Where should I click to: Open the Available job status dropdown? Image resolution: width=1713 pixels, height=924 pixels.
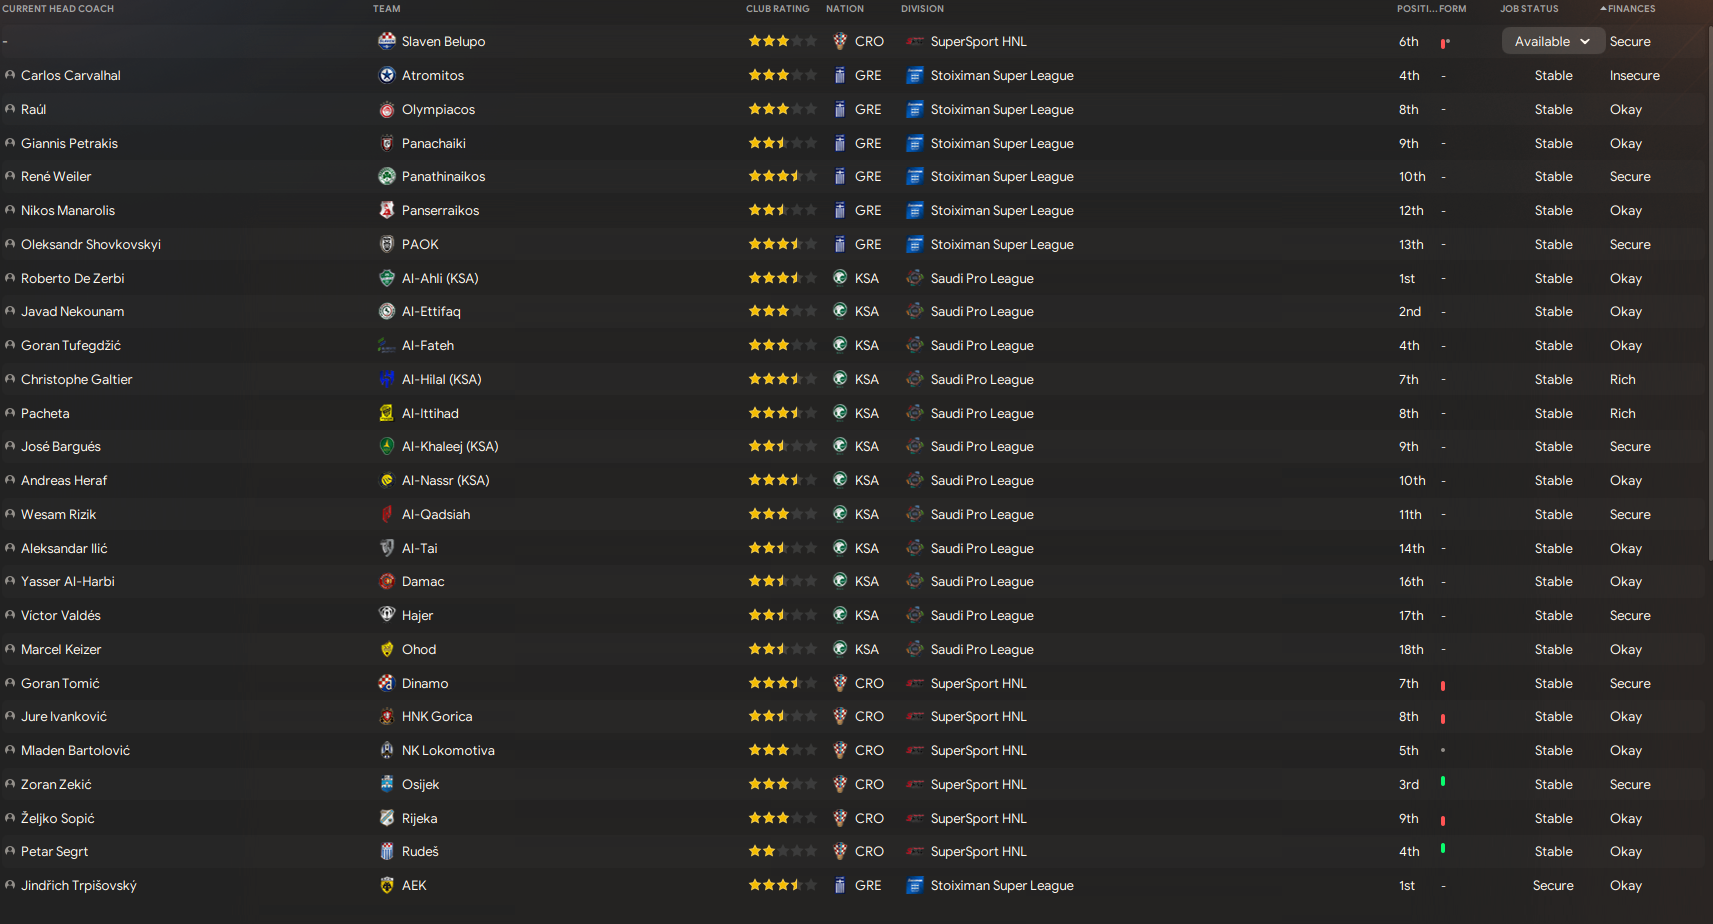[1552, 41]
